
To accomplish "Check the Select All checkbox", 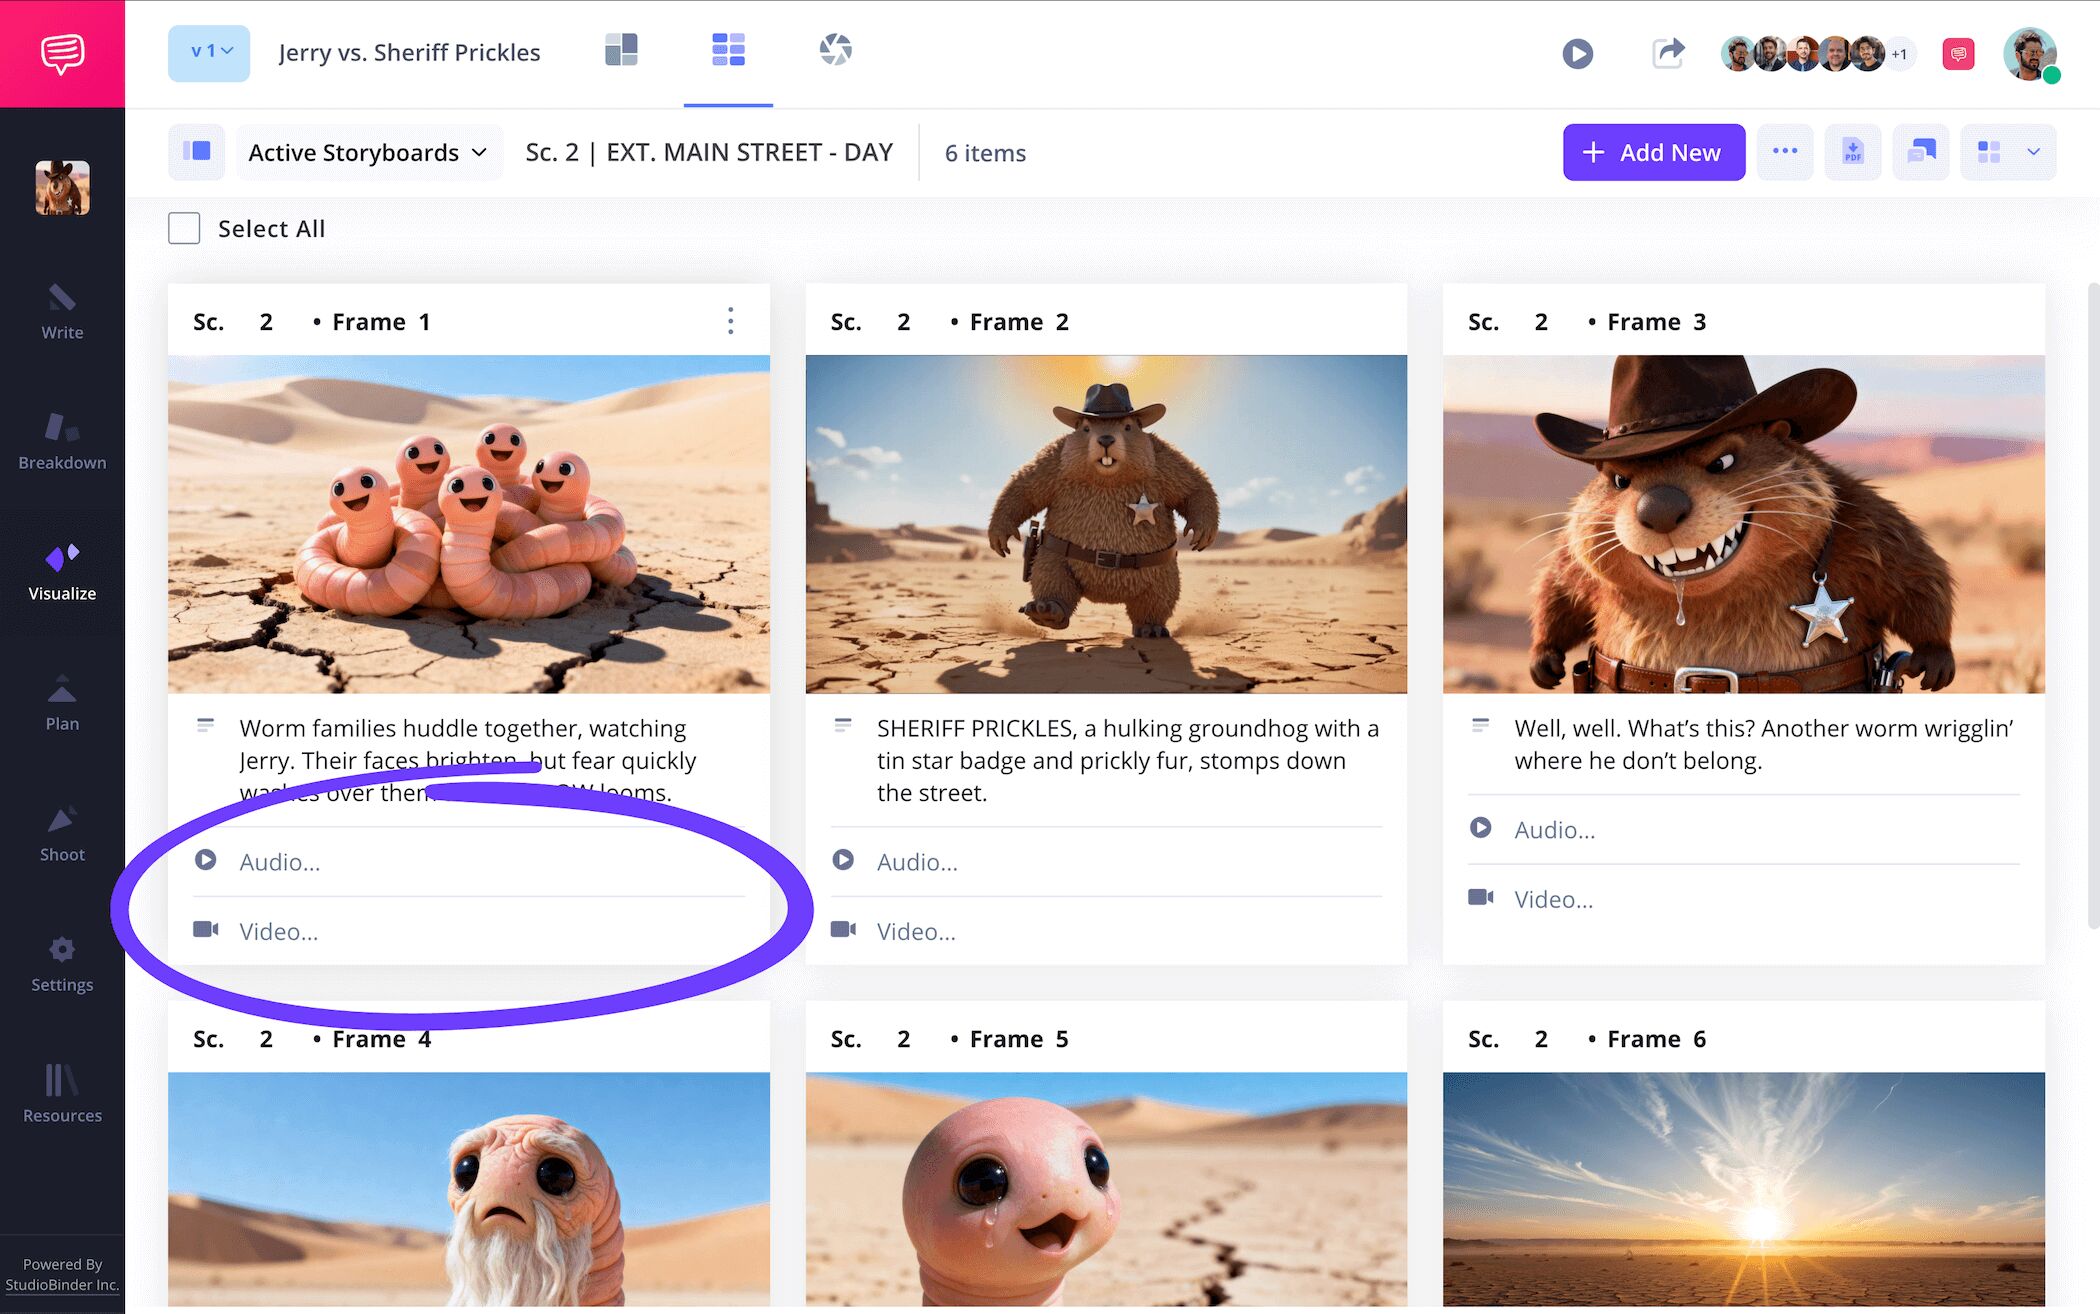I will pyautogui.click(x=184, y=228).
